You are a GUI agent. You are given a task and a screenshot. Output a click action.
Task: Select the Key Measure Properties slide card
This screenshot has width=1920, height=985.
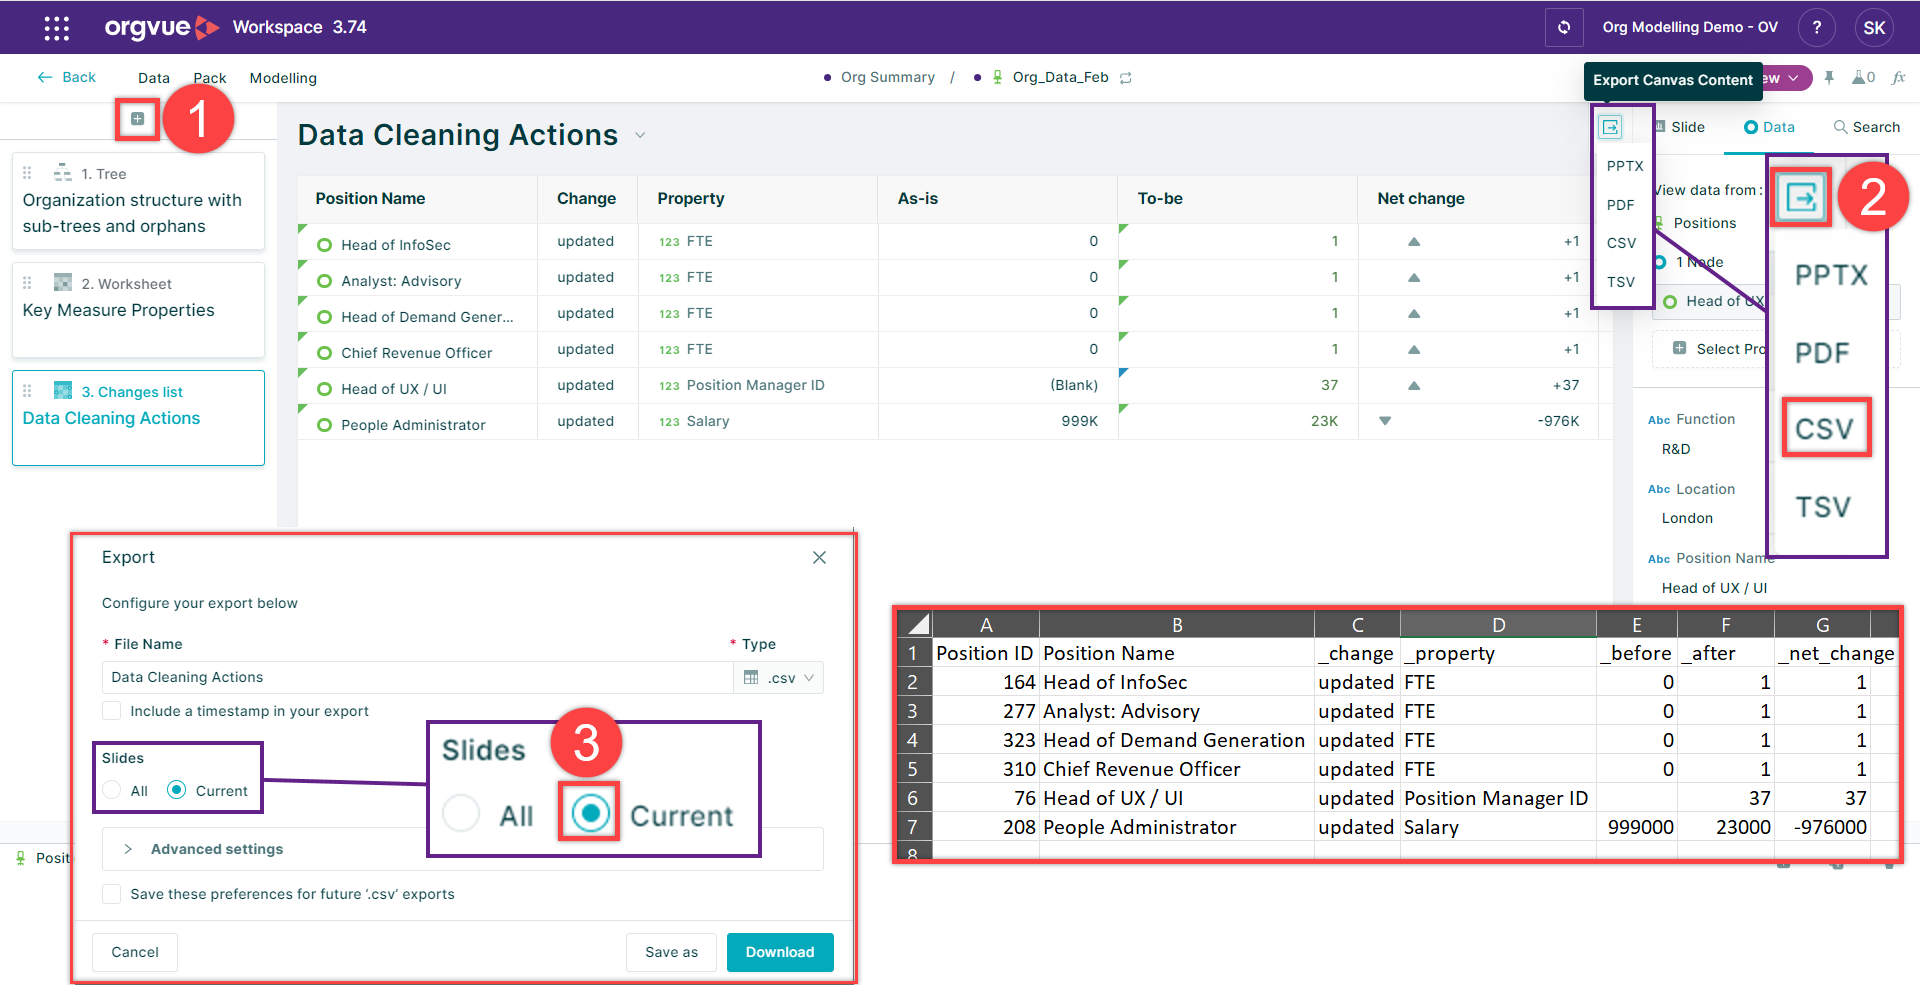point(138,310)
